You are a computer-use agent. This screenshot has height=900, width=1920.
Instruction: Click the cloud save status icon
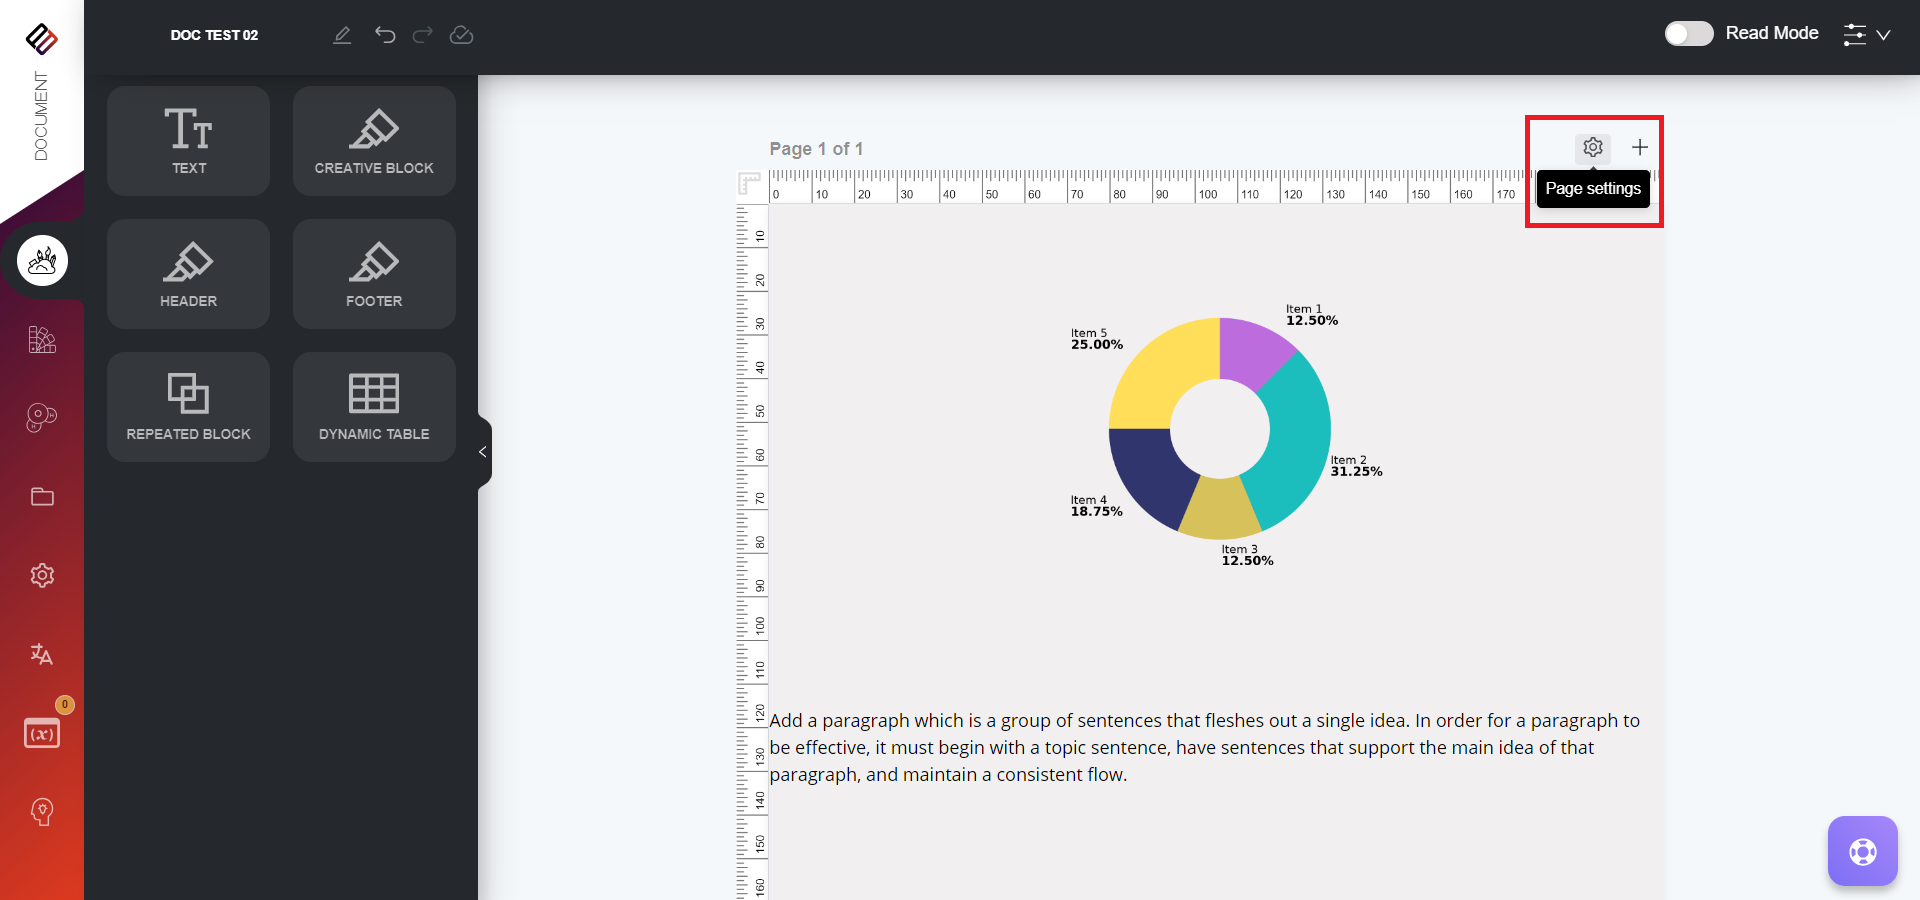click(x=461, y=35)
